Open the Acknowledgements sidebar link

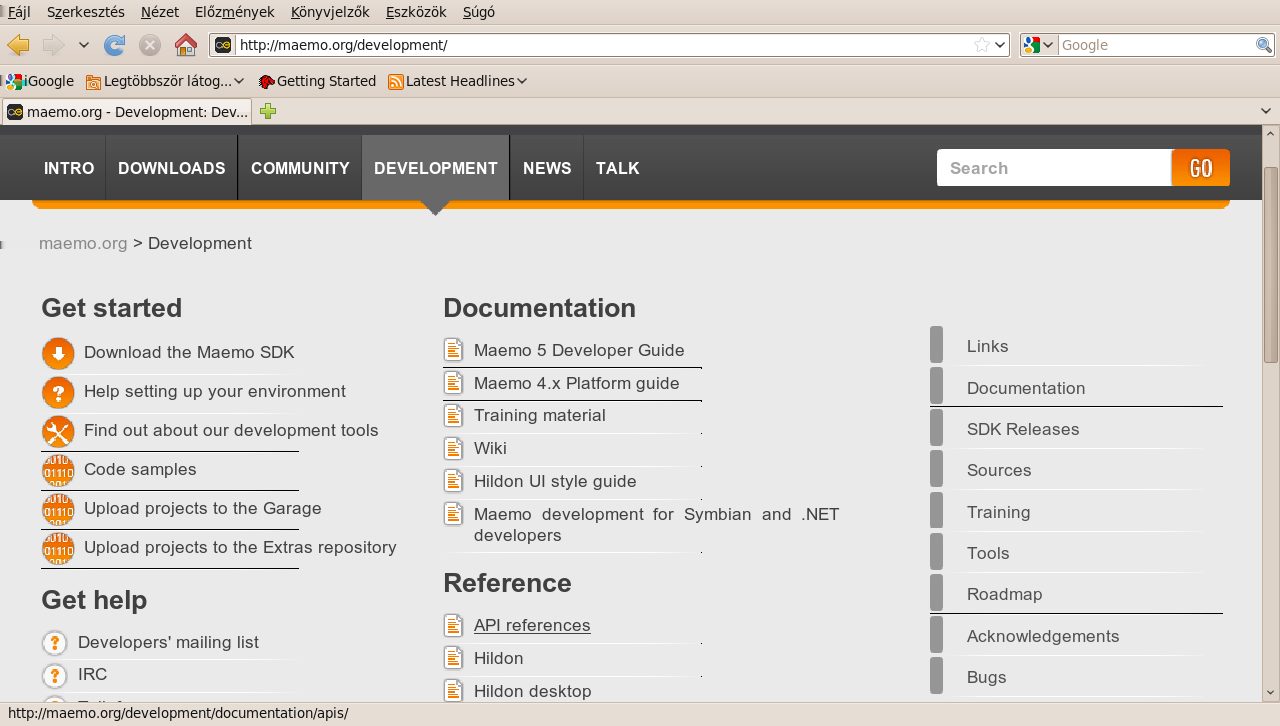(x=1043, y=636)
